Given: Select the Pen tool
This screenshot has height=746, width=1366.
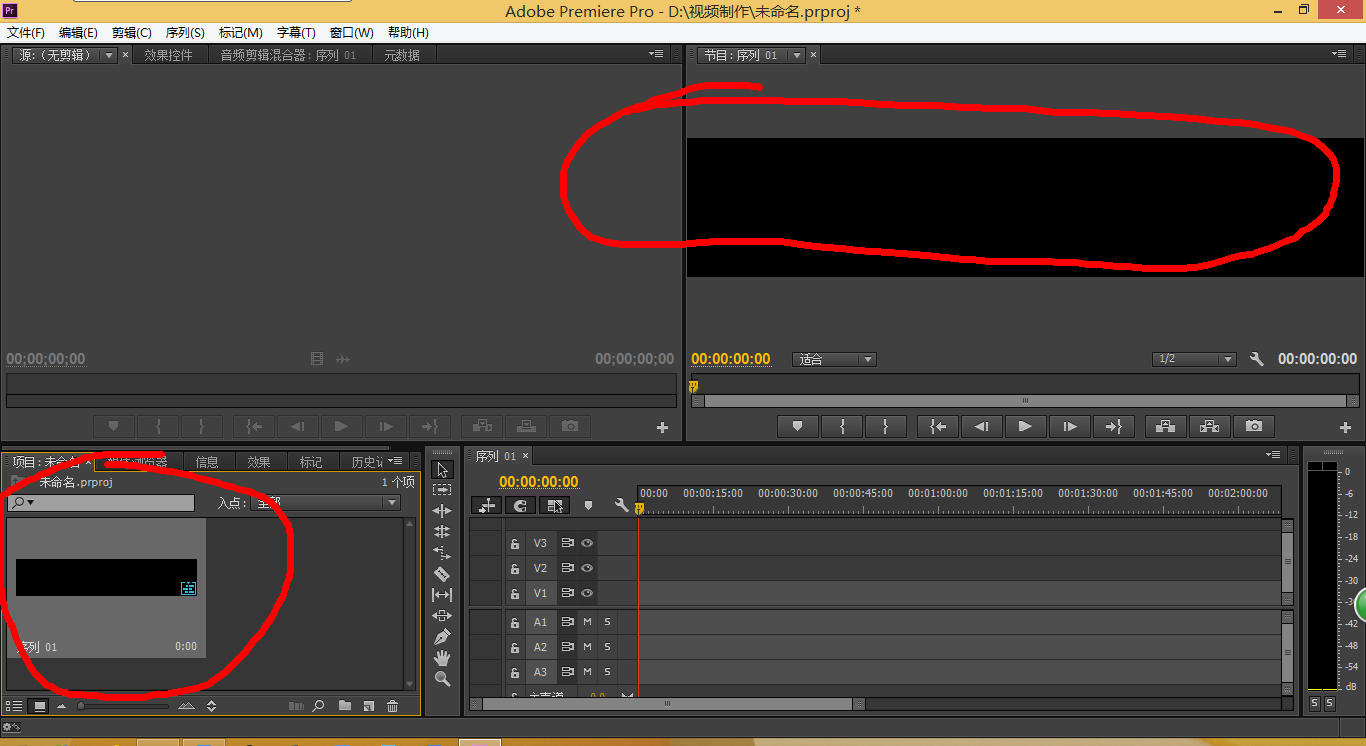Looking at the screenshot, I should tap(442, 637).
